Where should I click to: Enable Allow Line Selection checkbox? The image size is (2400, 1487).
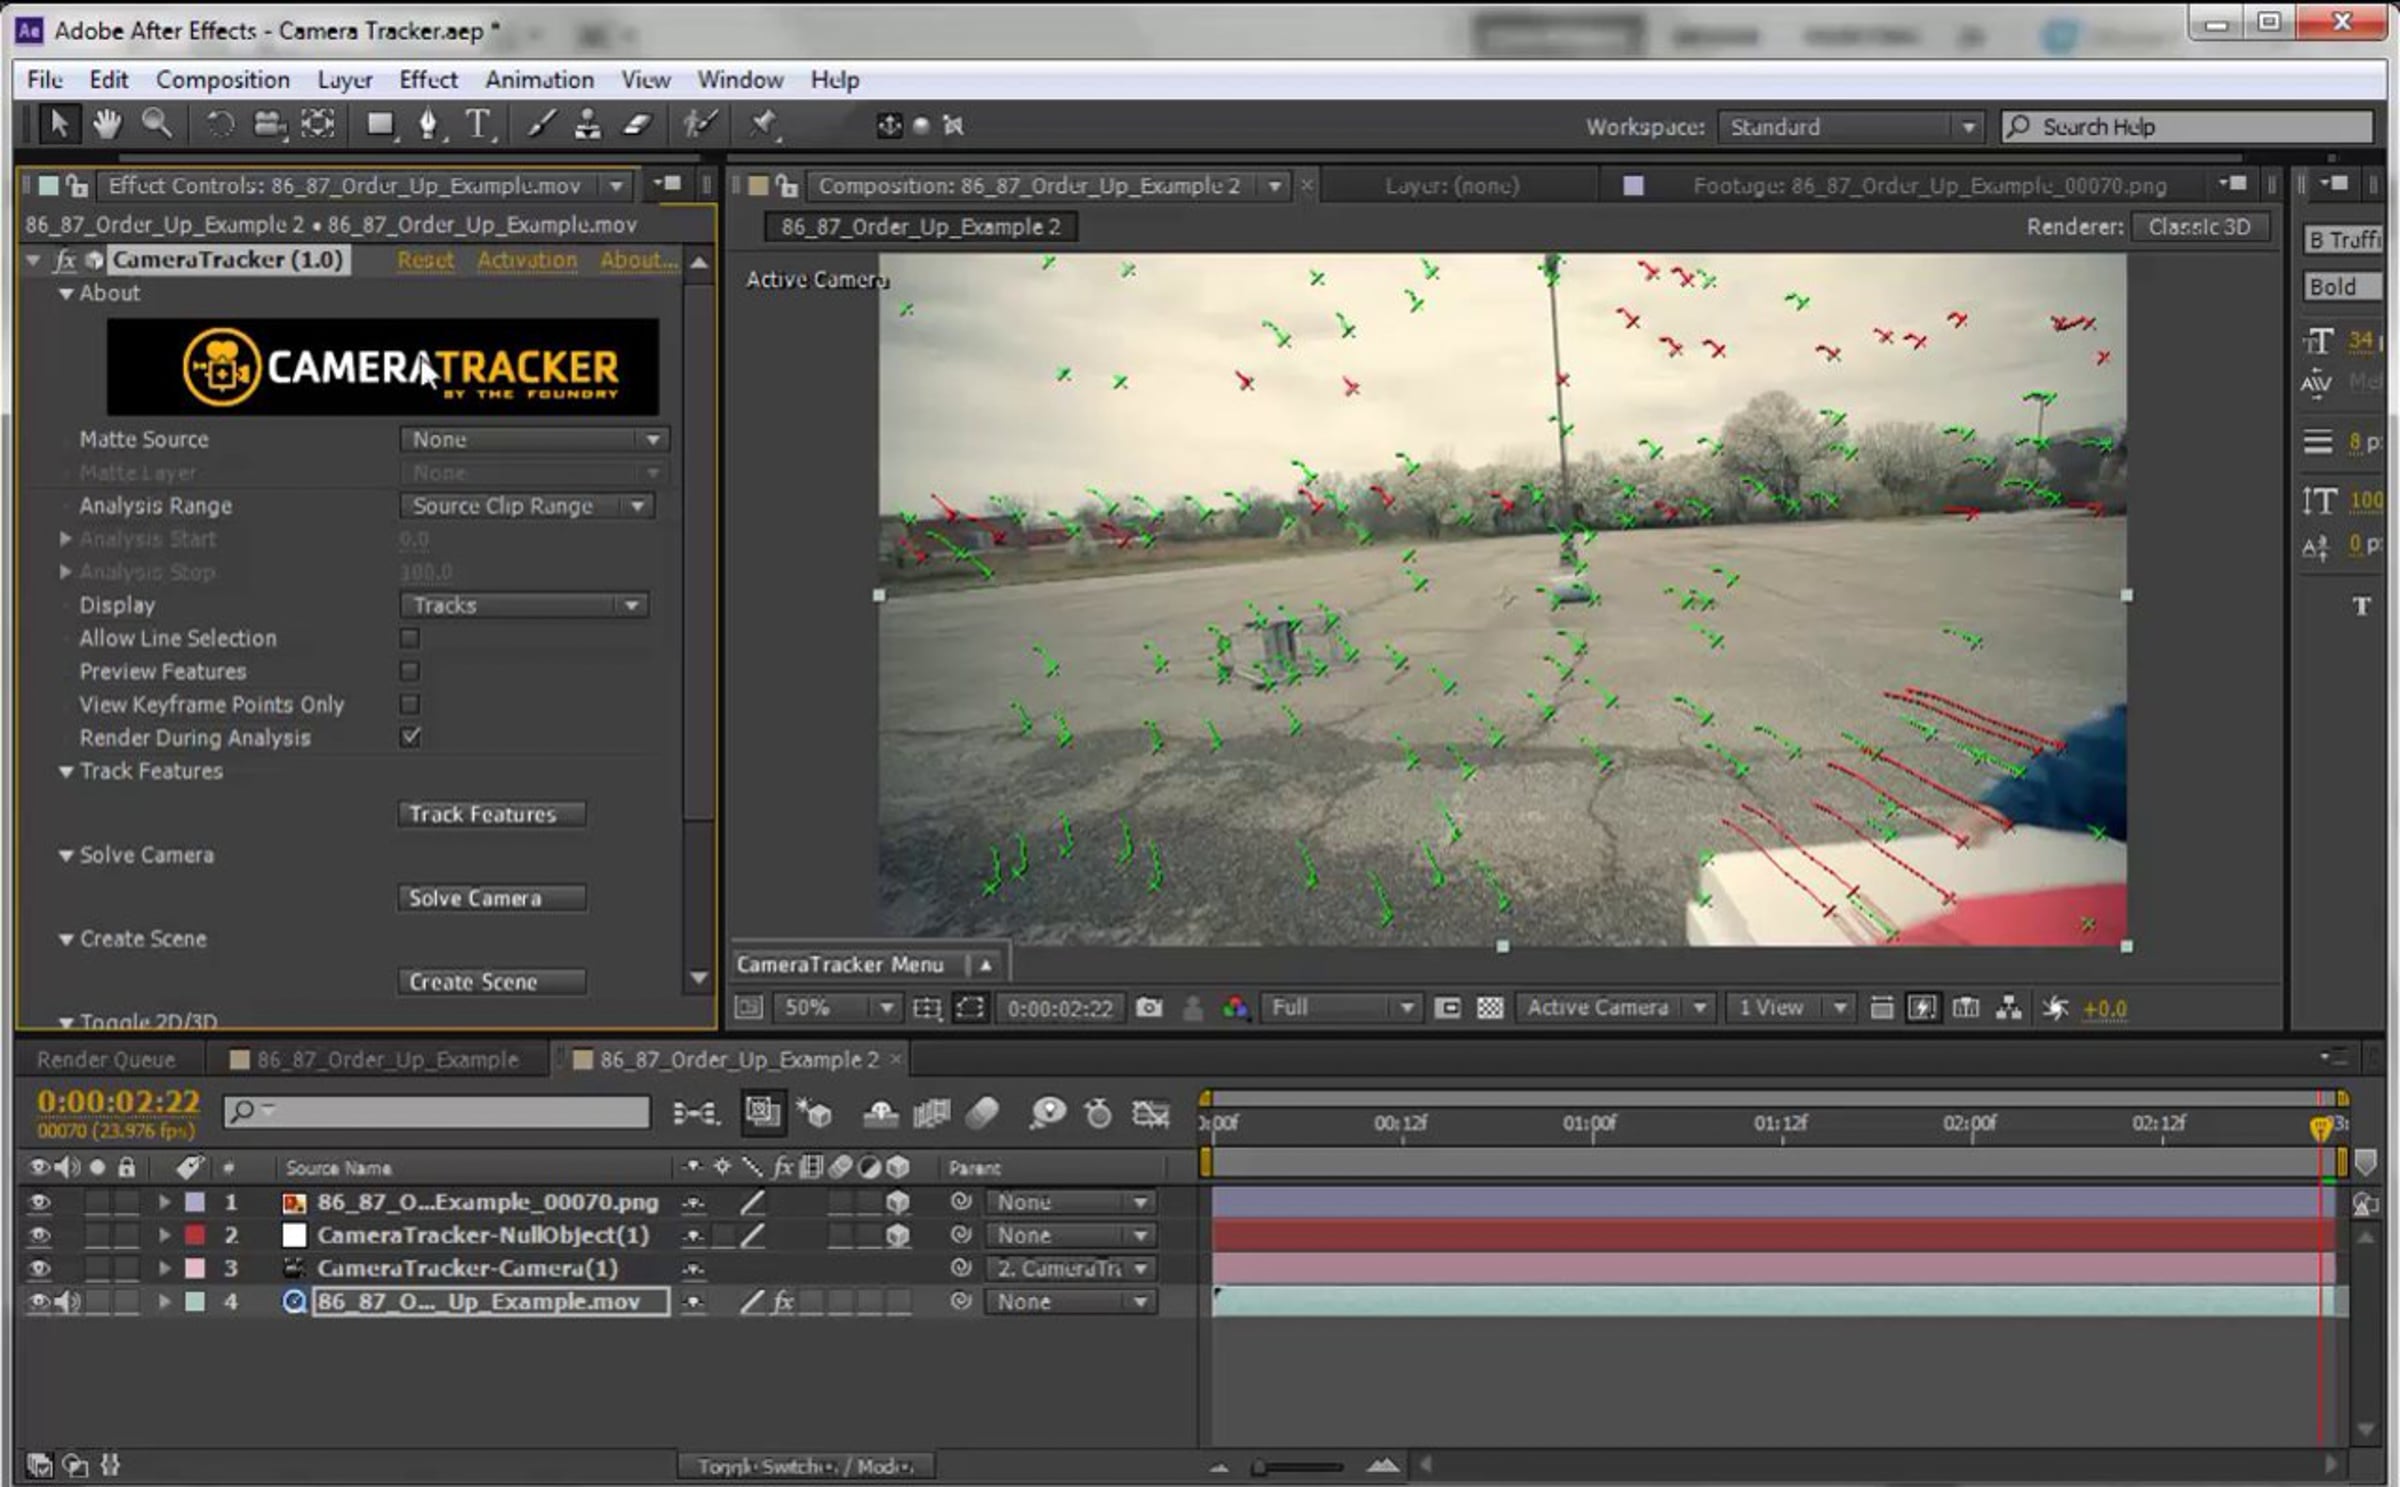tap(410, 638)
